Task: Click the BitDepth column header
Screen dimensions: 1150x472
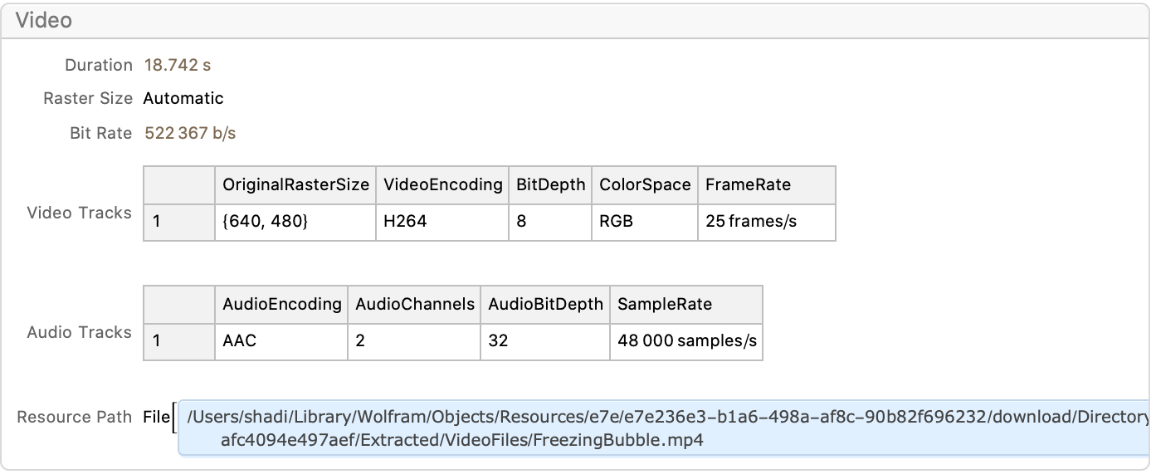Action: click(x=549, y=186)
